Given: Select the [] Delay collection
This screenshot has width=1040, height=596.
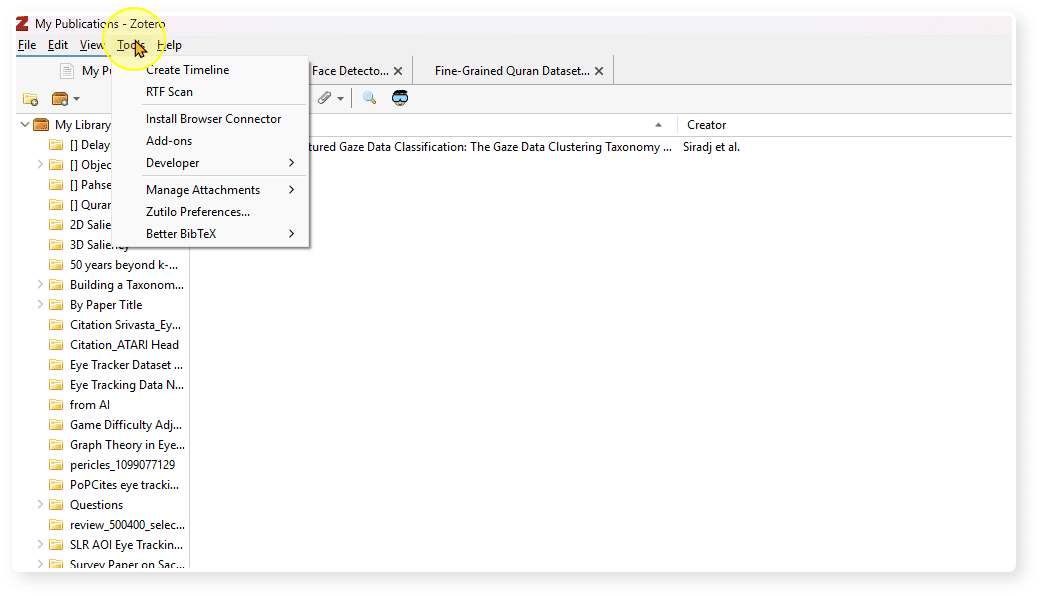Looking at the screenshot, I should 90,145.
